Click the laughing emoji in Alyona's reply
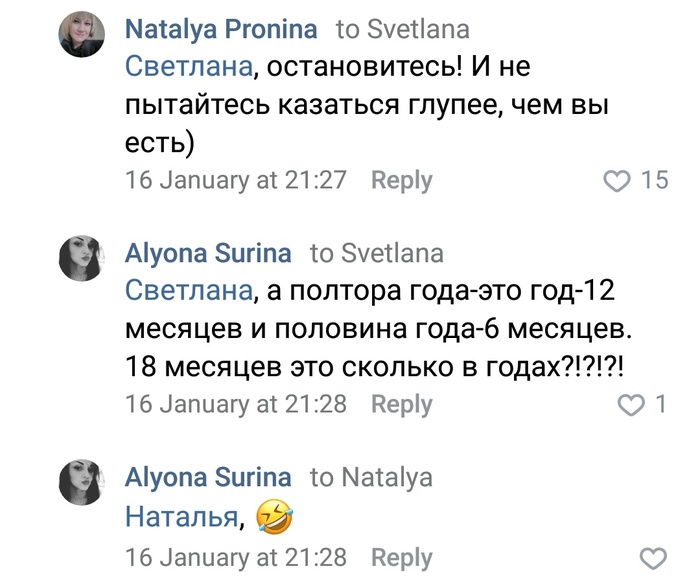This screenshot has height=586, width=700. click(272, 516)
